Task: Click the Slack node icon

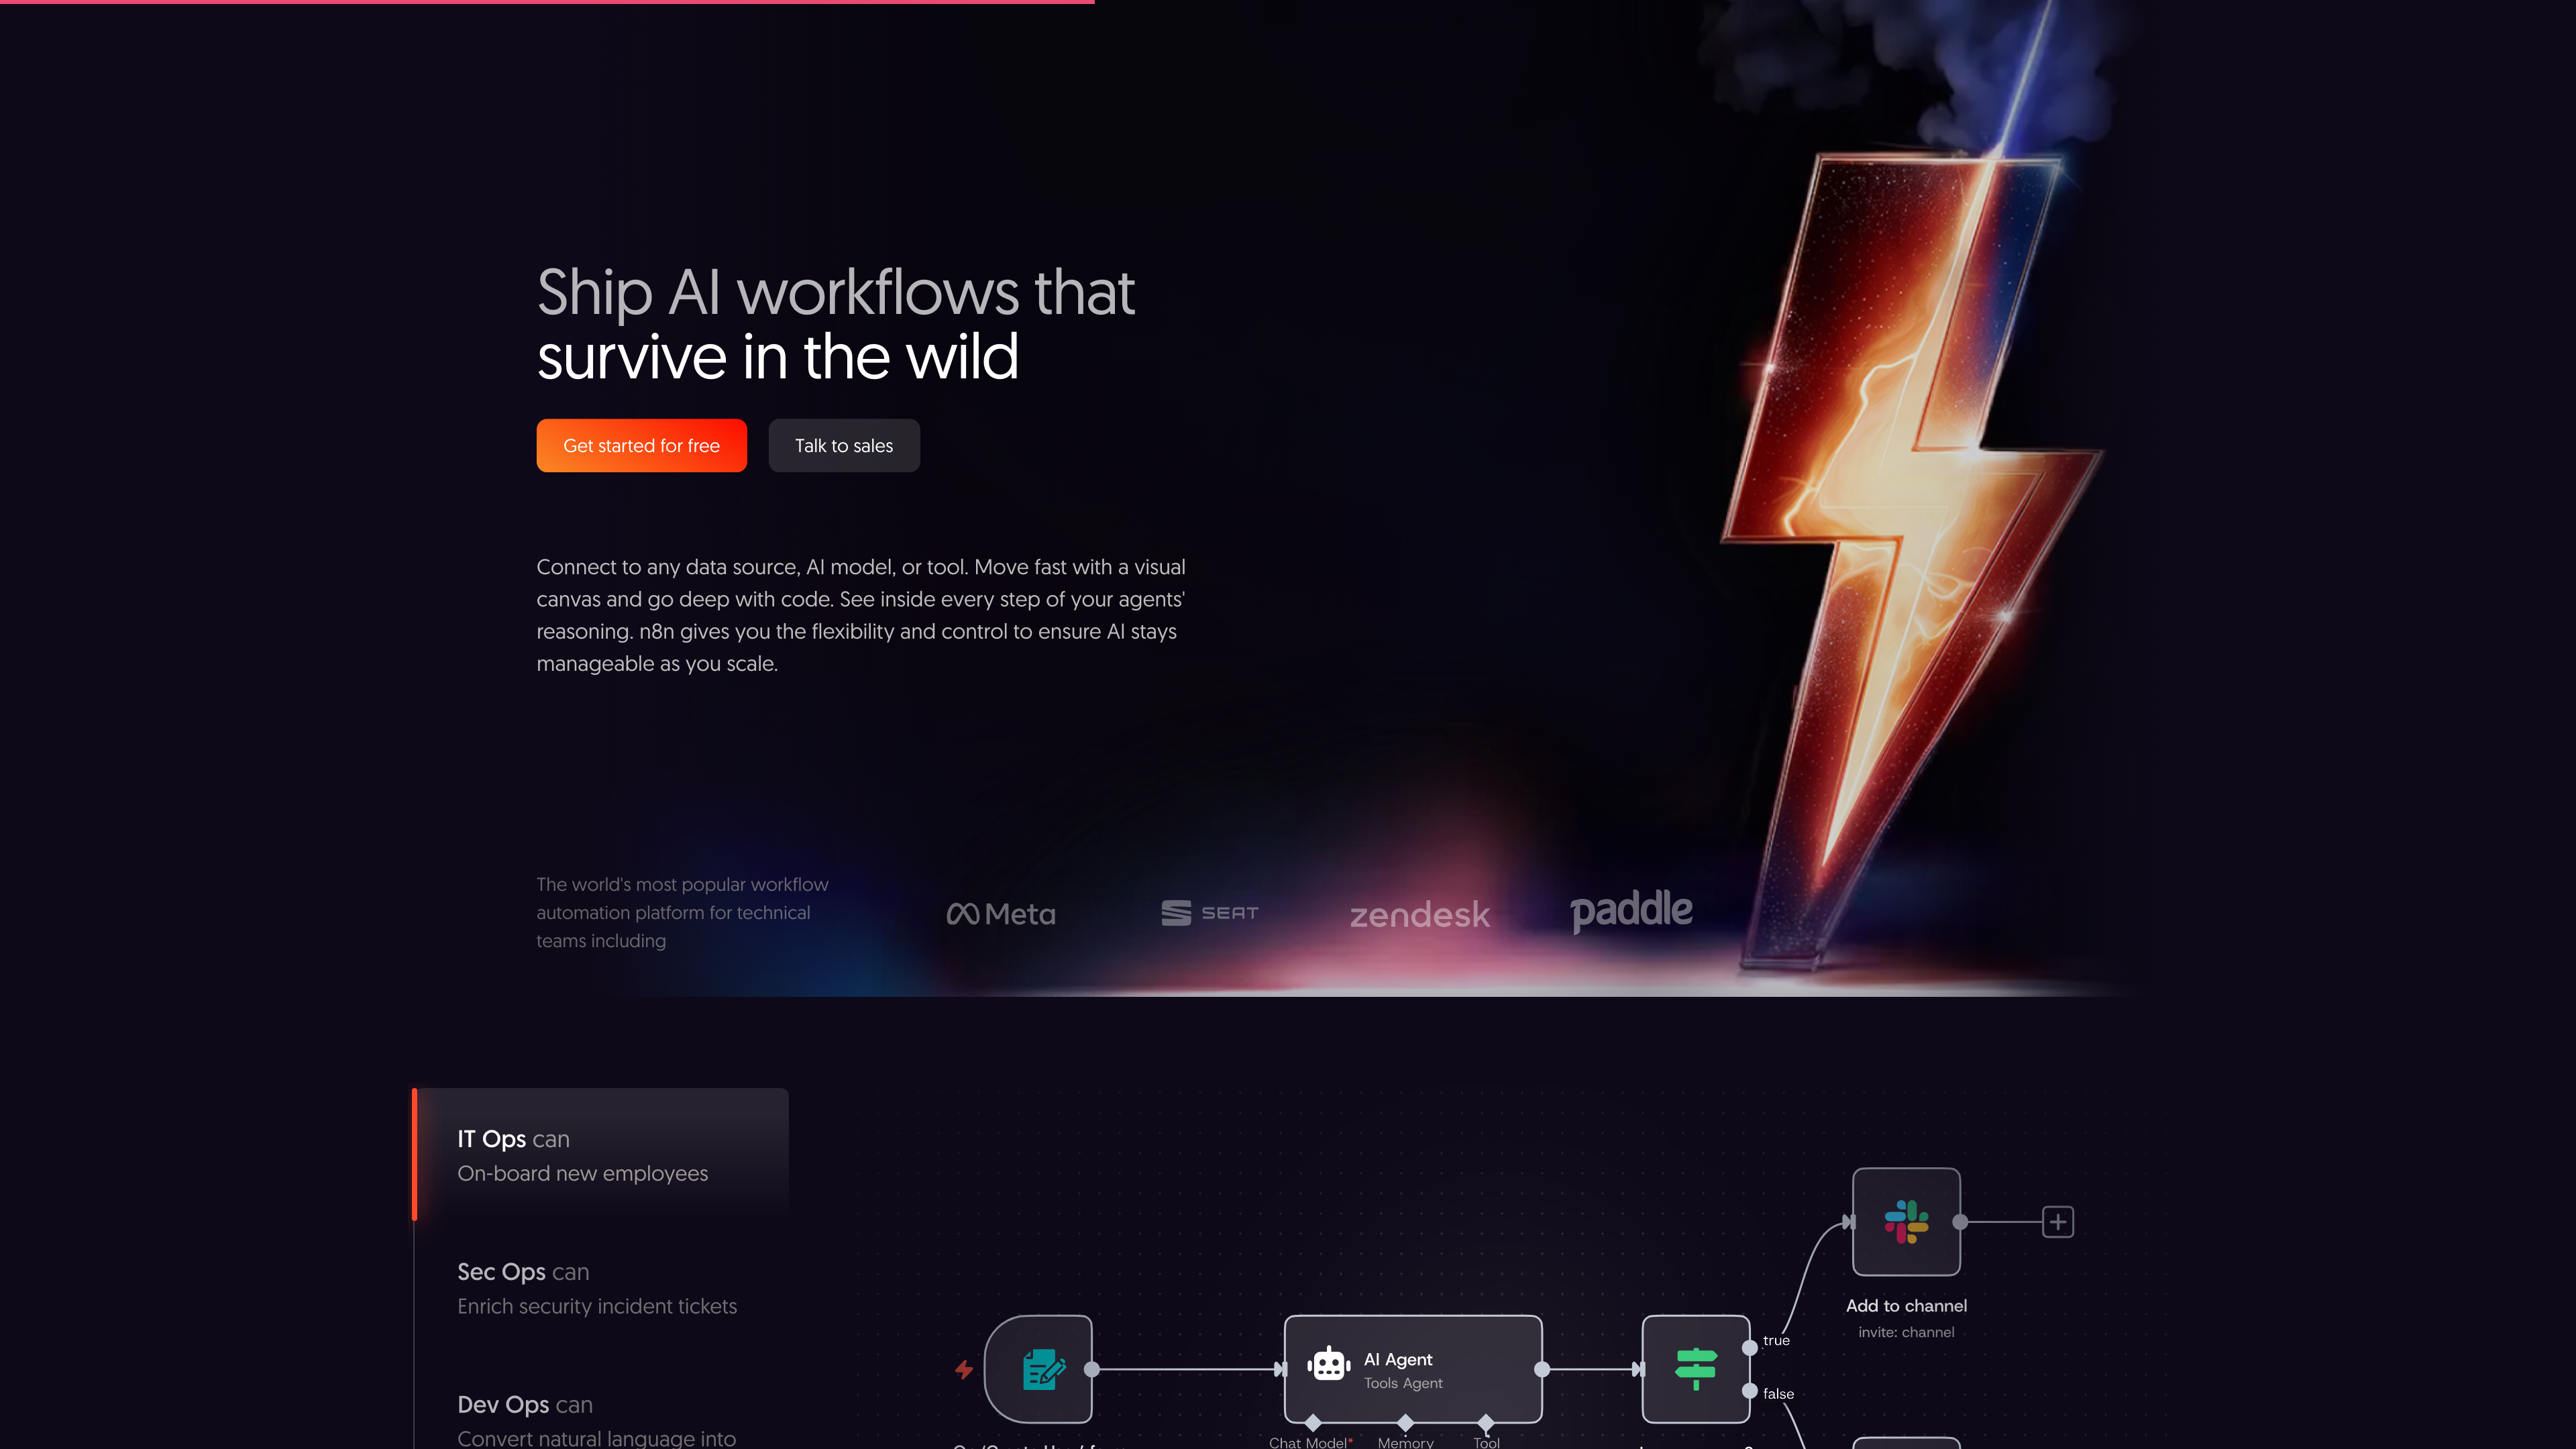Action: 1906,1221
